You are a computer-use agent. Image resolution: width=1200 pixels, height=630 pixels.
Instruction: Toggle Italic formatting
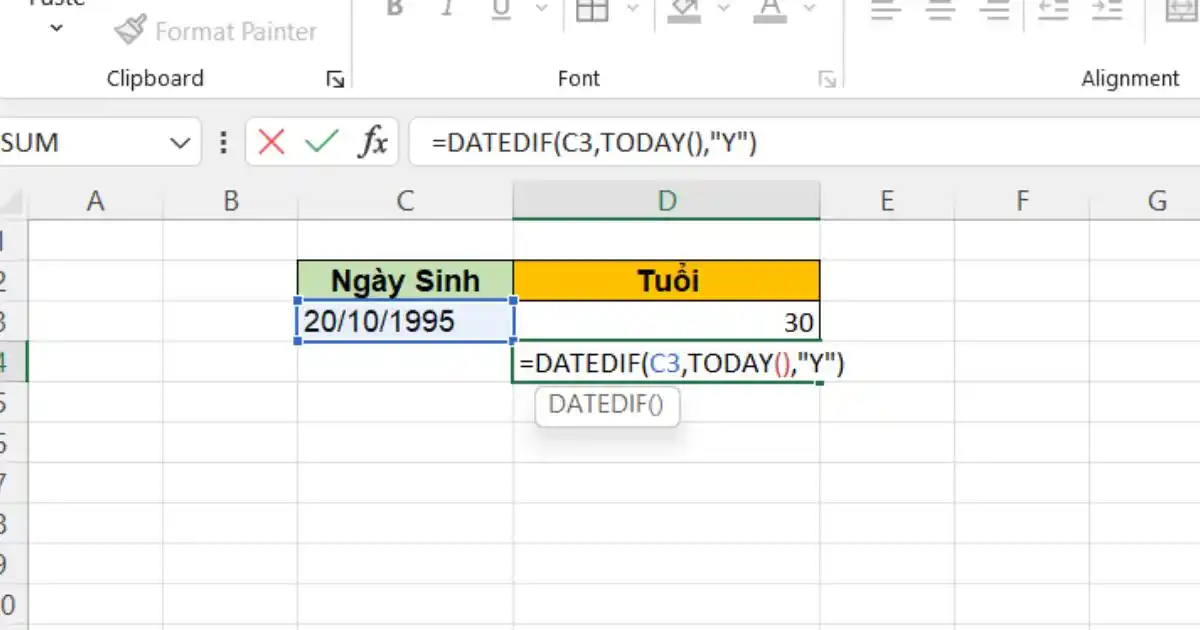[448, 9]
